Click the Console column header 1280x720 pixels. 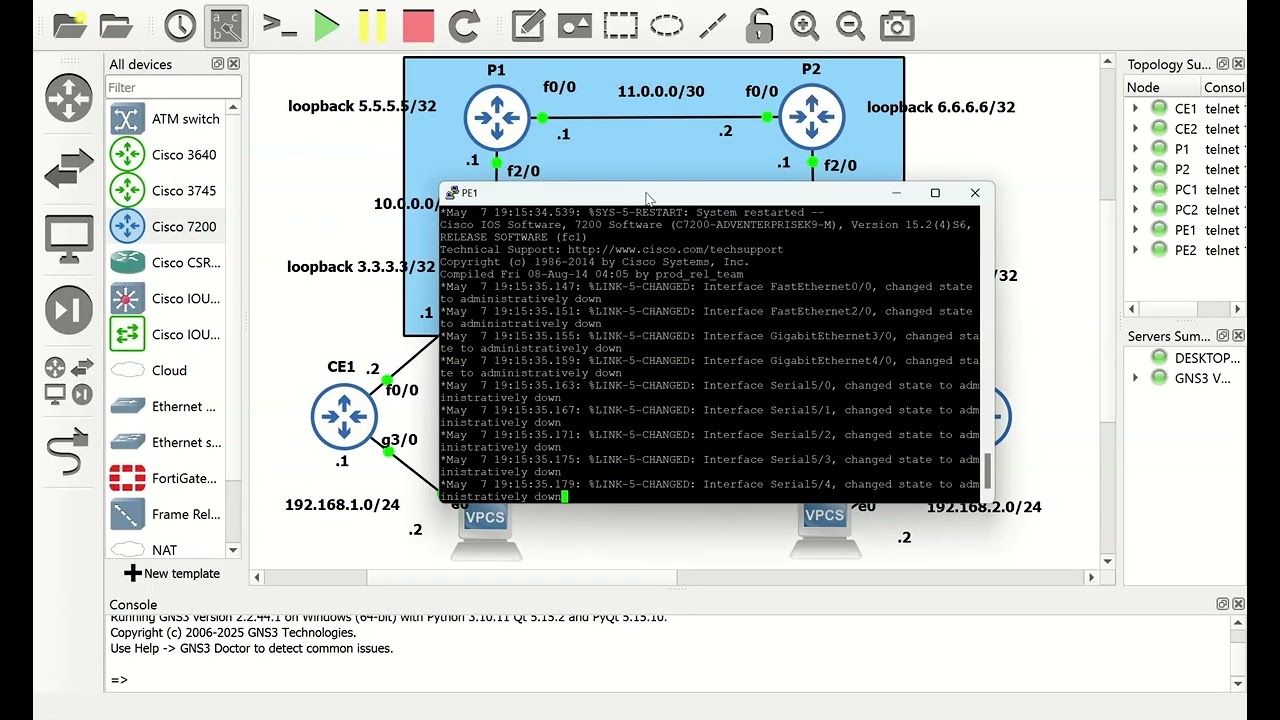tap(1222, 87)
